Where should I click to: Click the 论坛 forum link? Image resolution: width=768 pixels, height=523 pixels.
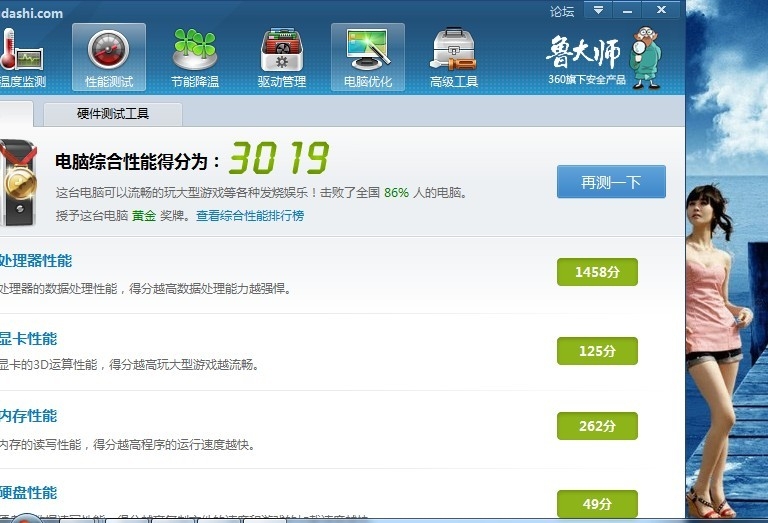(562, 12)
